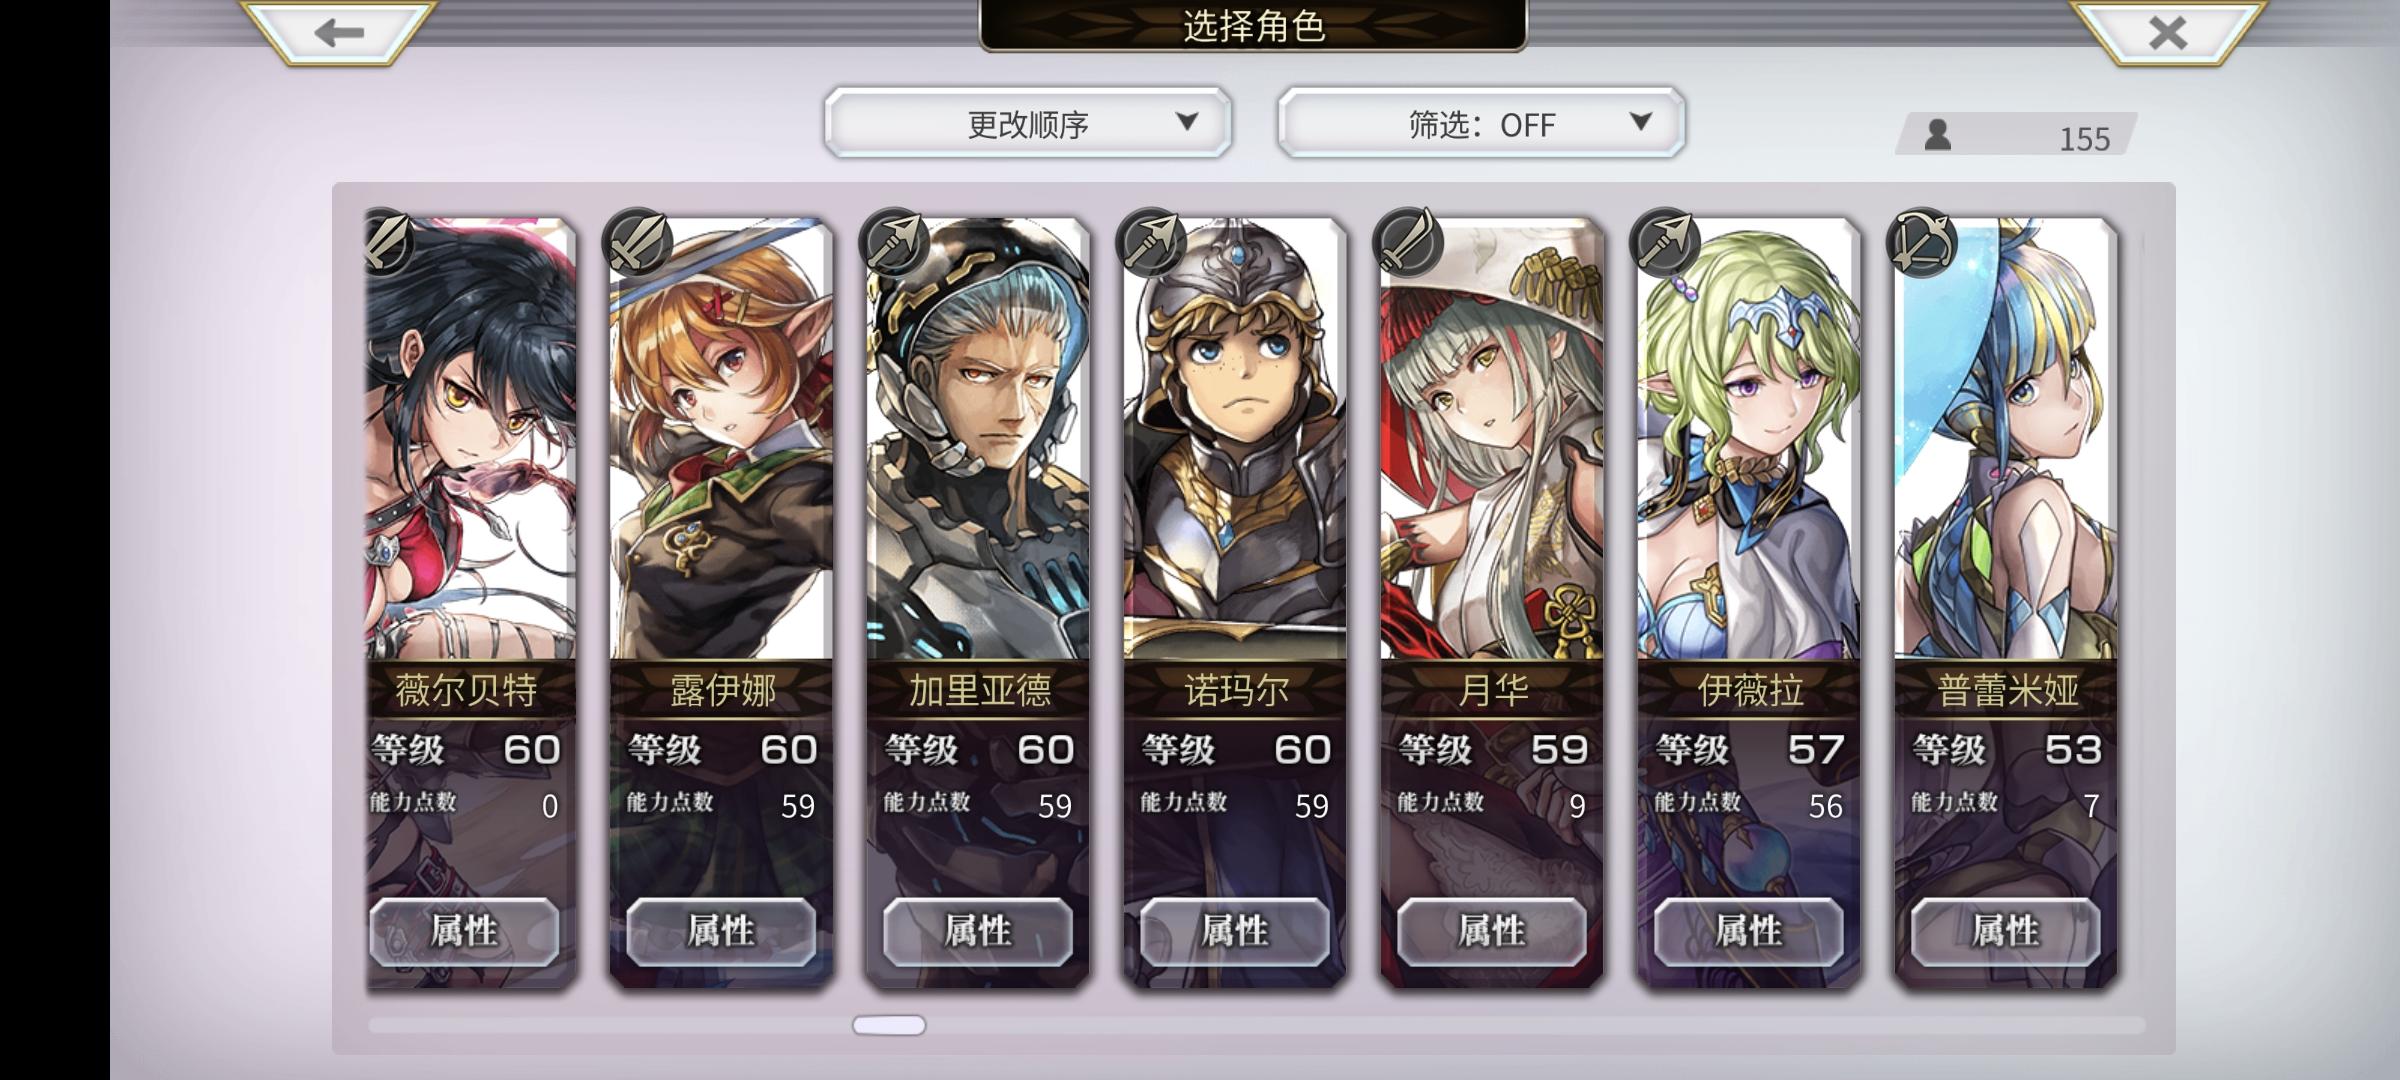Click the horizontal scrollbar thumb
Screen dimensions: 2400x1080
pos(889,1025)
